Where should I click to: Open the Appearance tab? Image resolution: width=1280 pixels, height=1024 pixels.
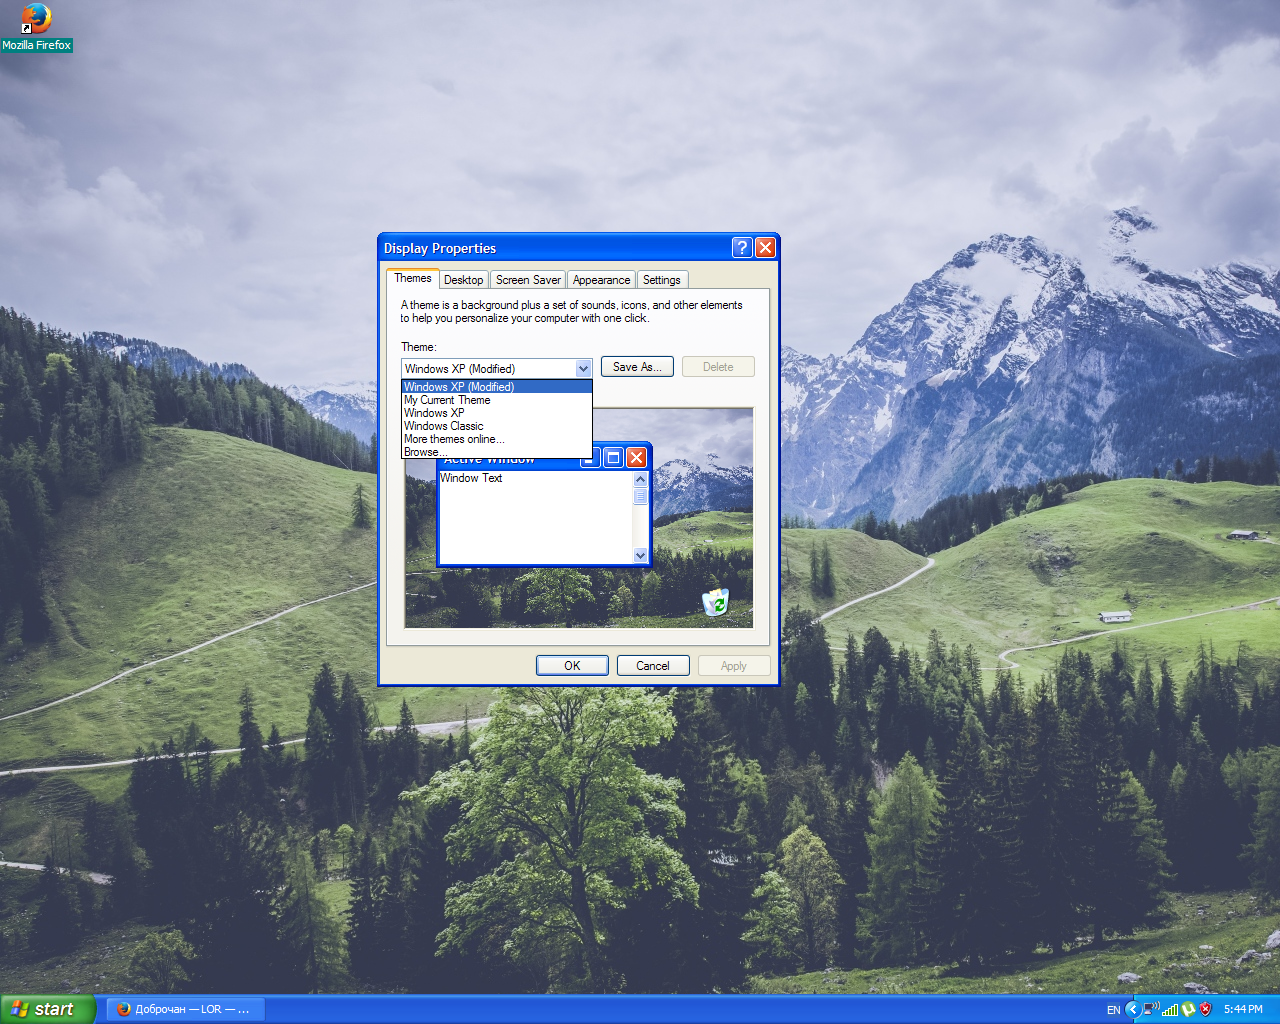pos(601,280)
